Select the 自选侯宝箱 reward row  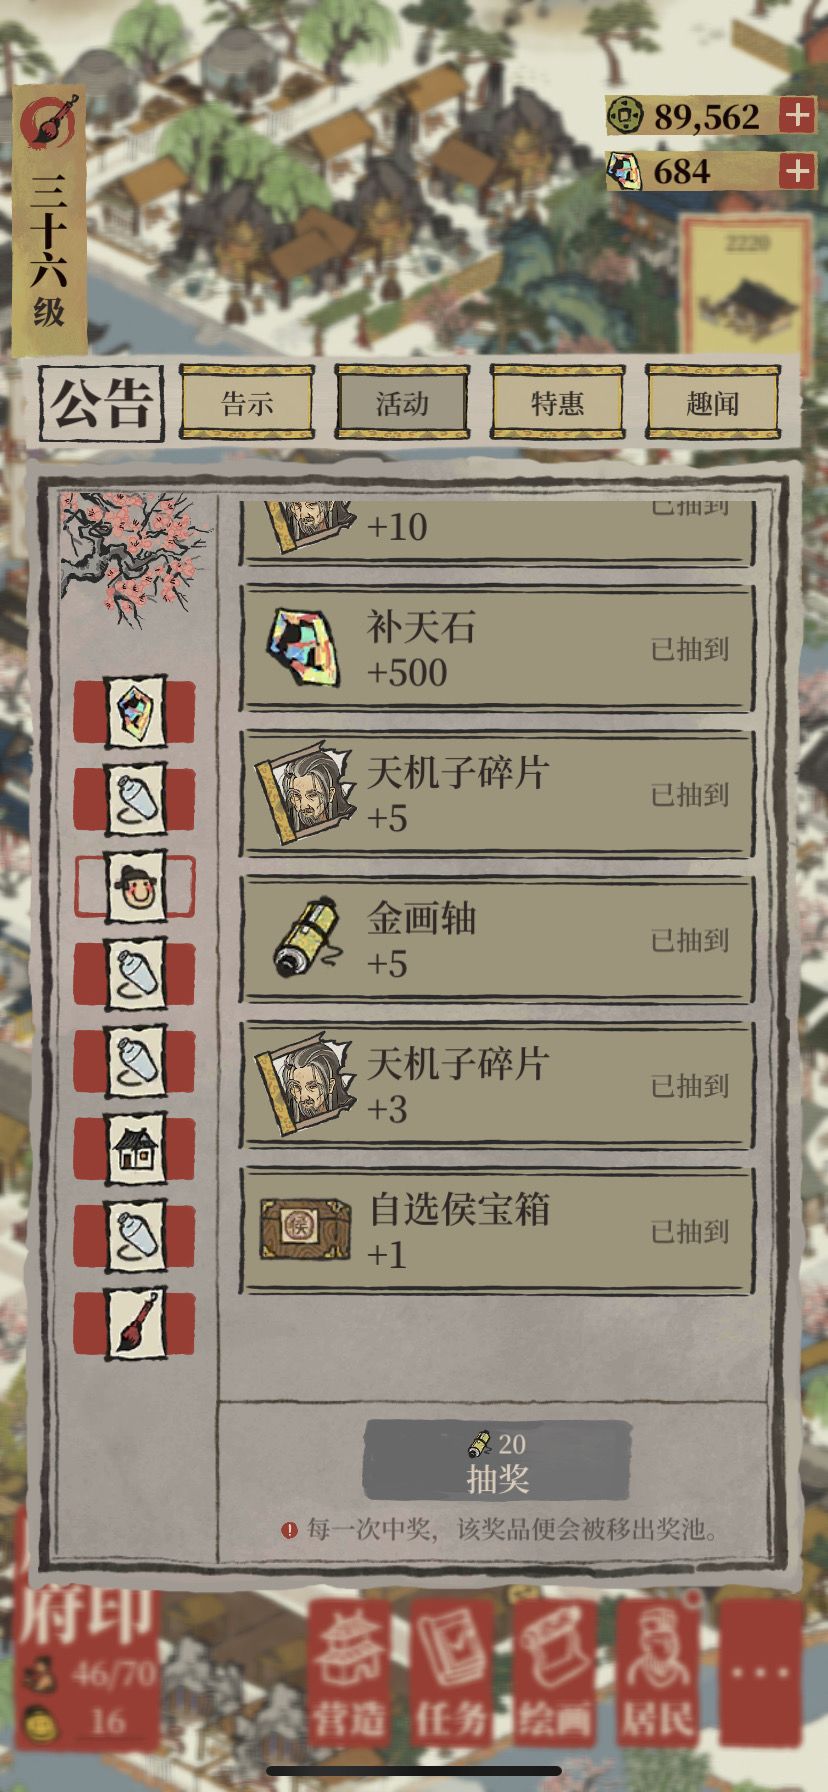click(497, 1231)
